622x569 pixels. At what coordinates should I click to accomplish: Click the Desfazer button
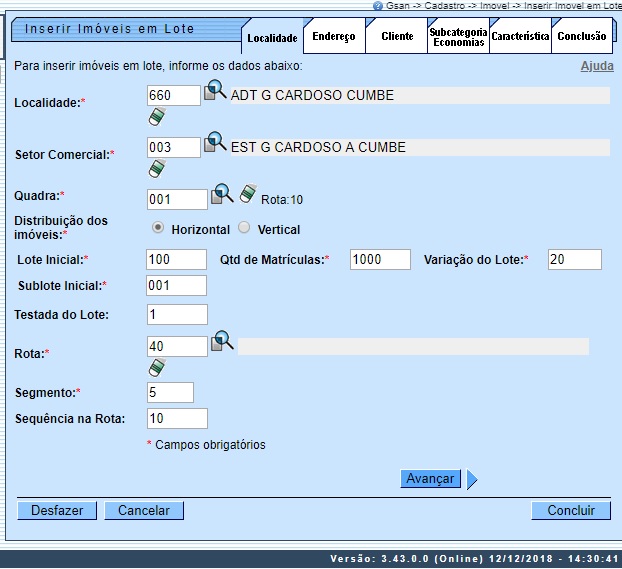click(x=57, y=510)
